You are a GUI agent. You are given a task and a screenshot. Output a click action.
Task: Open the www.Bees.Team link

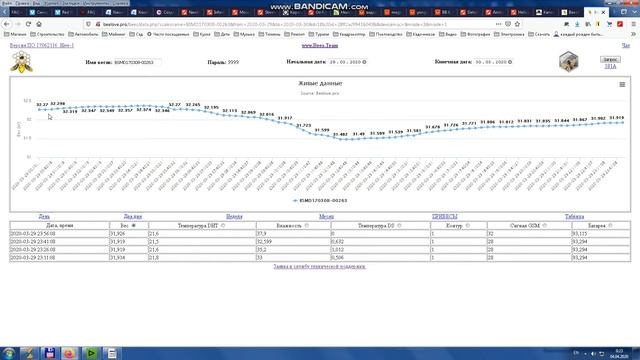coord(320,45)
